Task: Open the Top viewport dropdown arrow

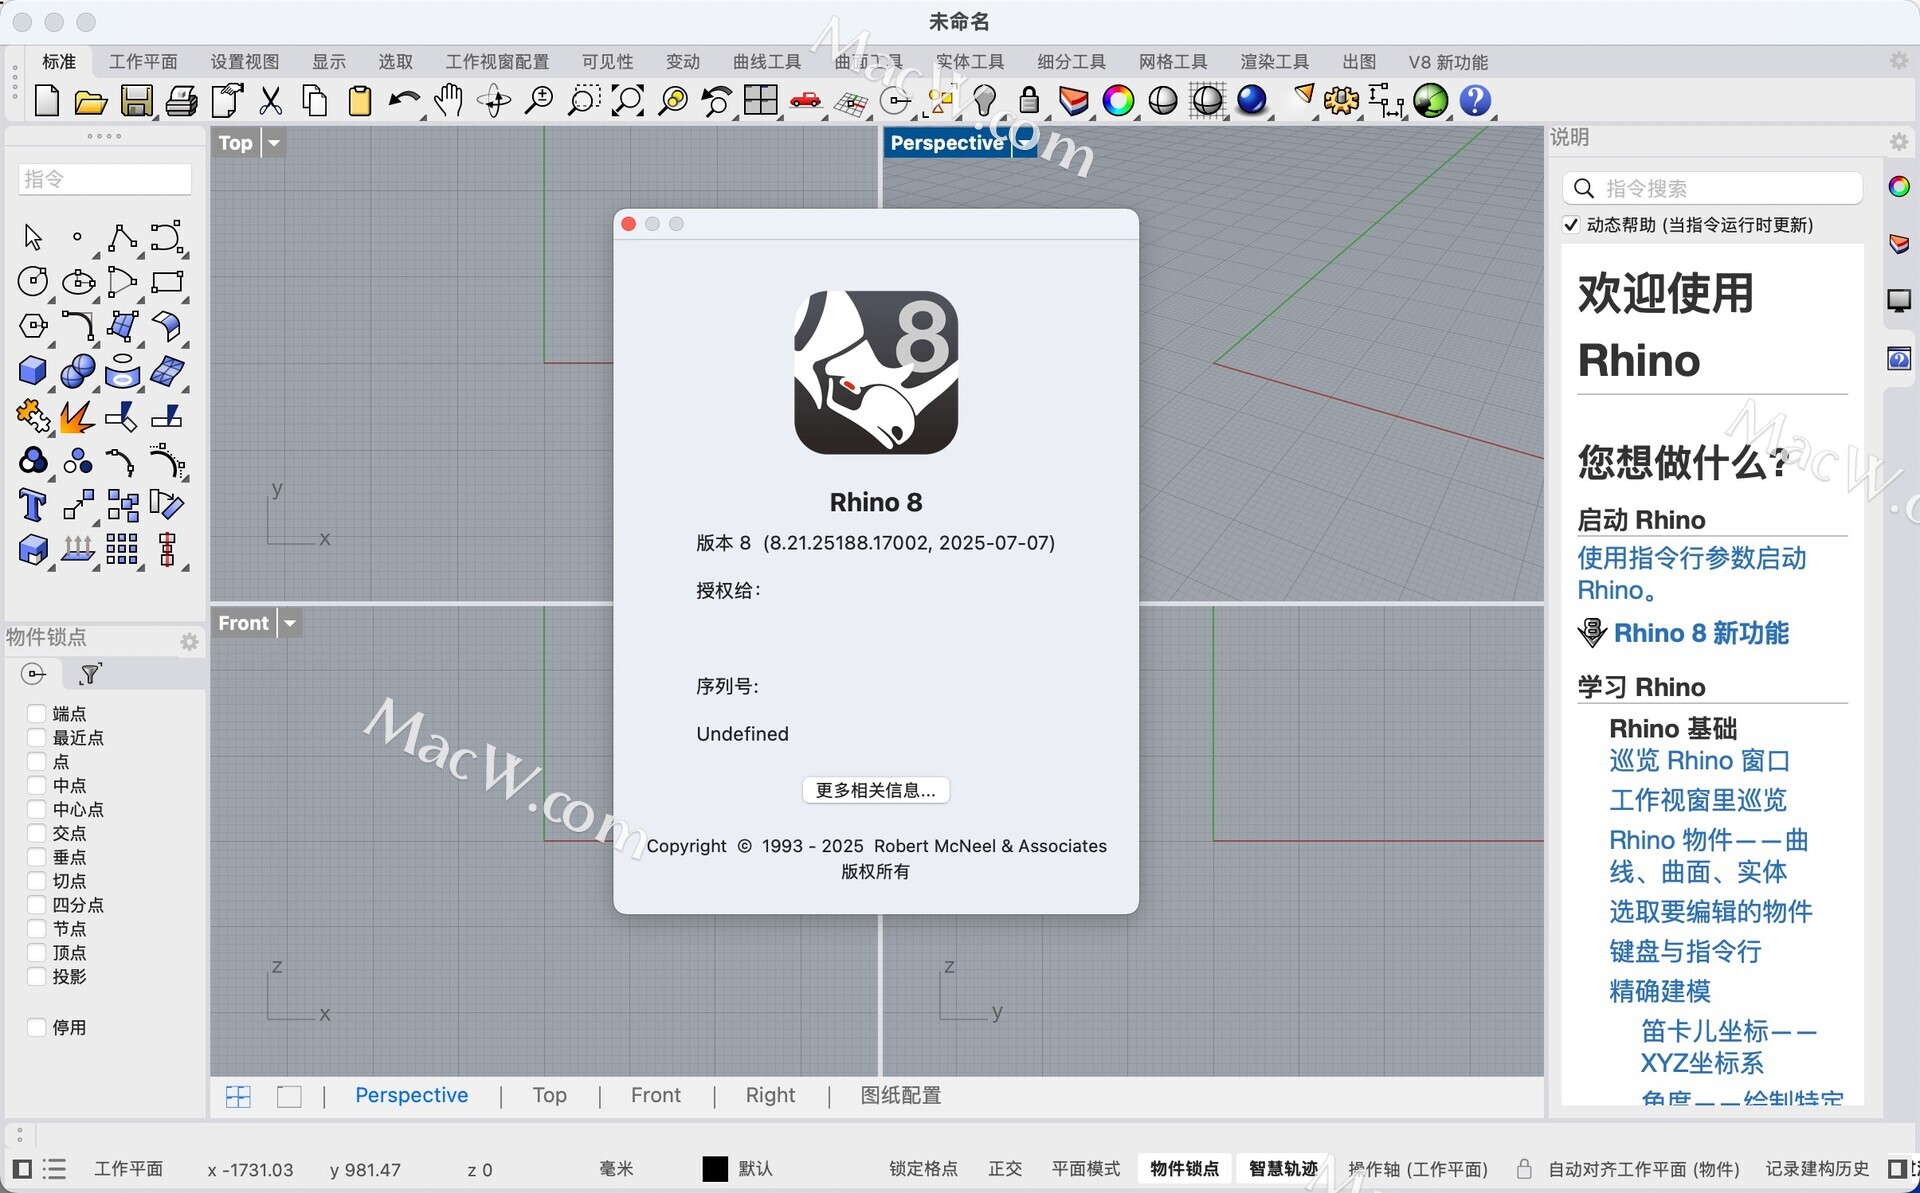Action: [x=274, y=143]
